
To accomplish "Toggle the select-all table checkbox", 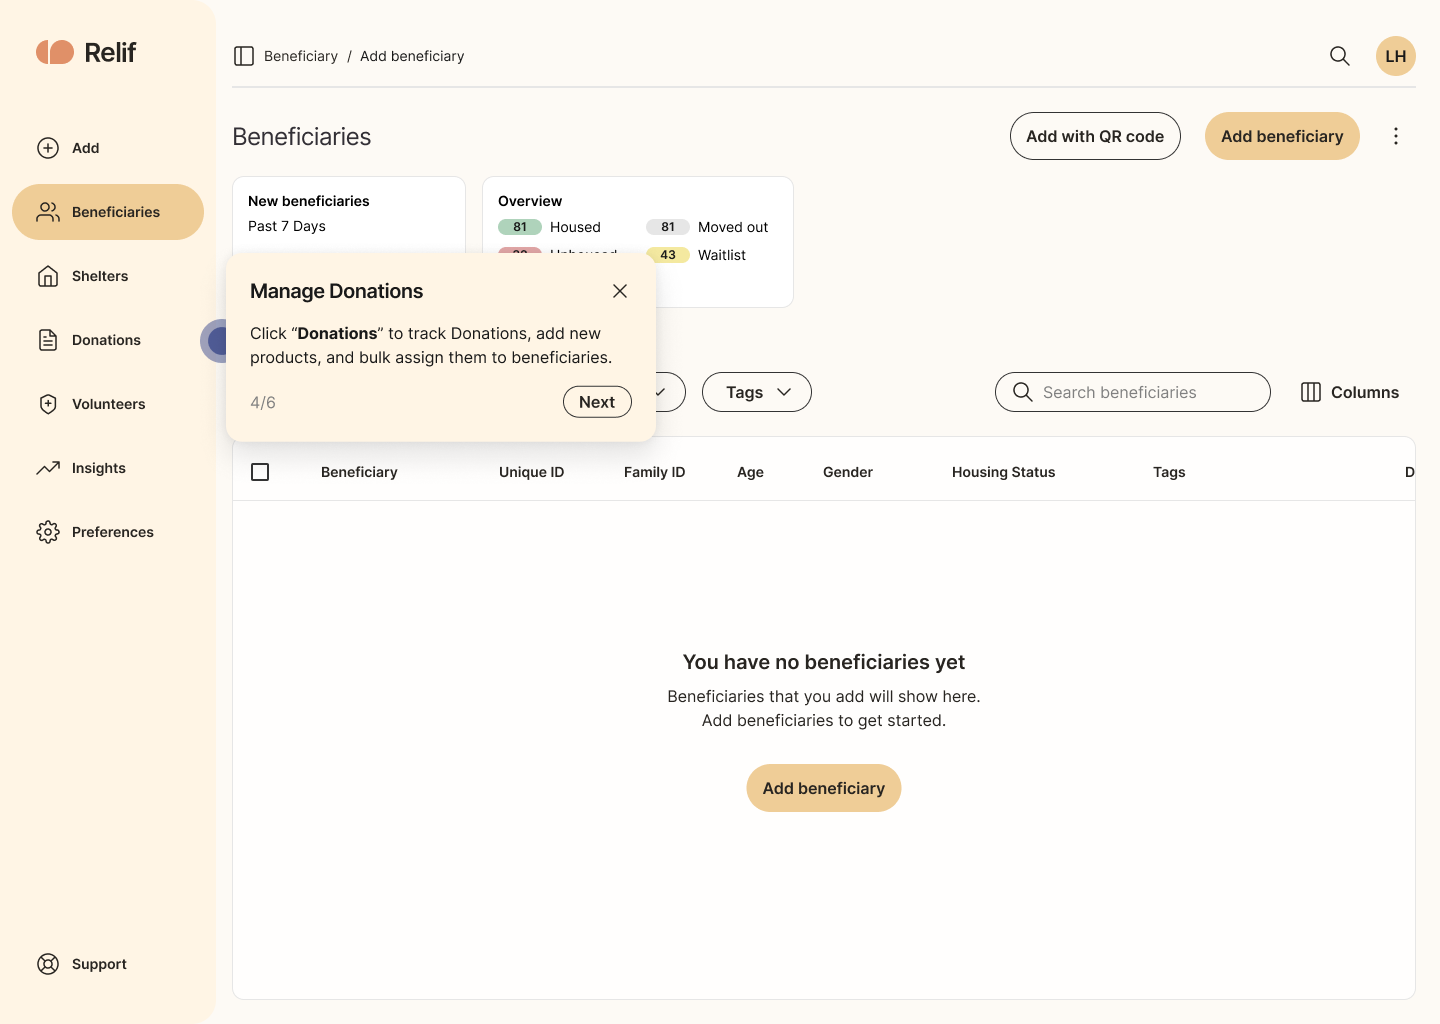I will tap(260, 472).
